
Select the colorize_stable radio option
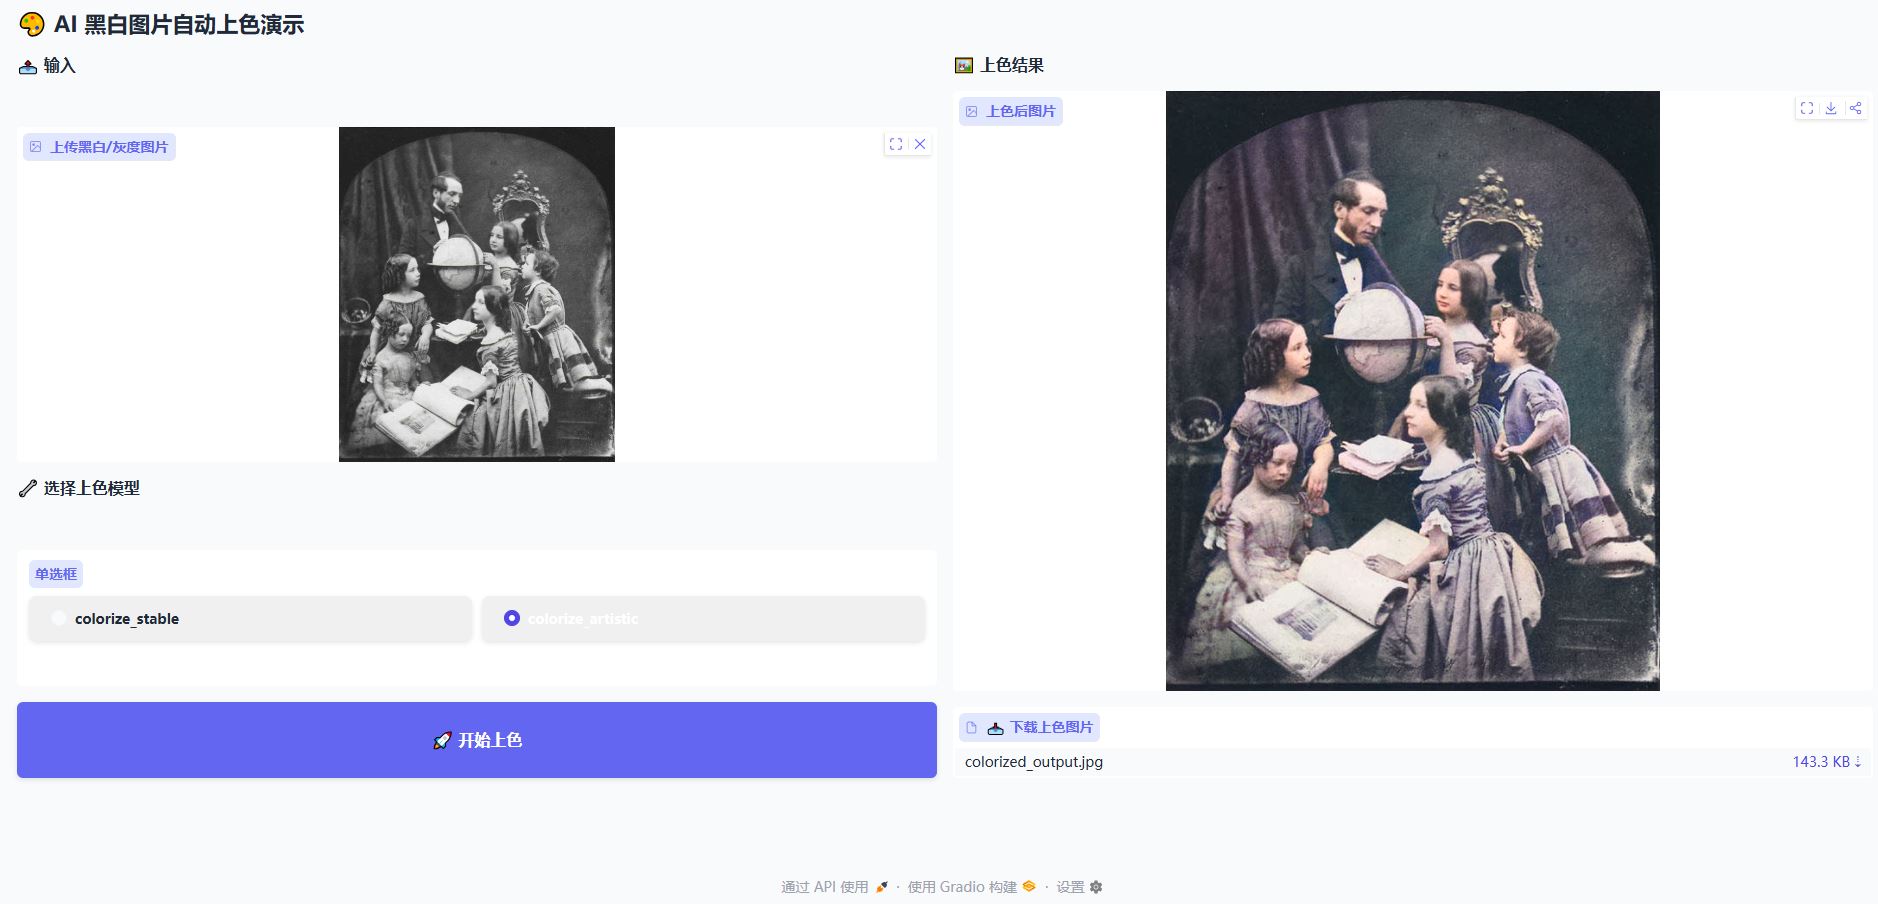coord(250,619)
